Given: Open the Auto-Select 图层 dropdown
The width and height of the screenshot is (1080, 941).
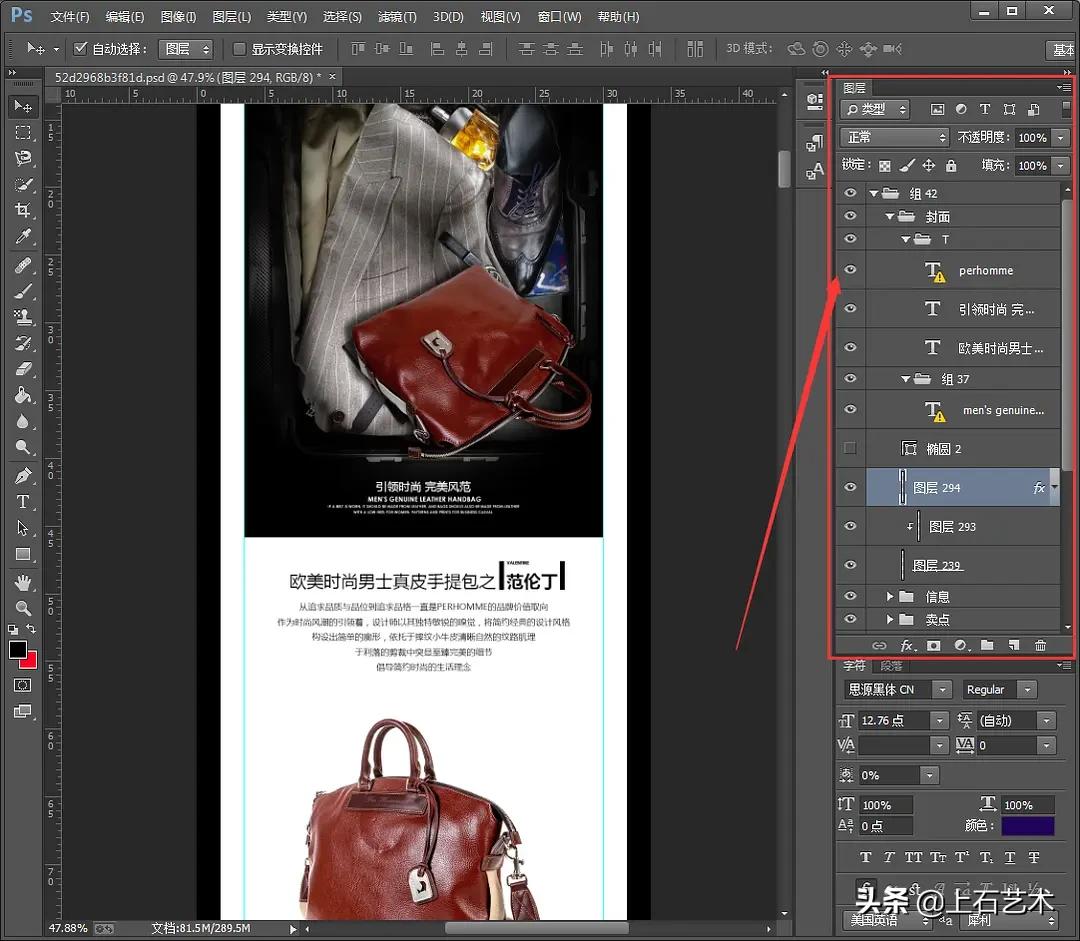Looking at the screenshot, I should [186, 49].
